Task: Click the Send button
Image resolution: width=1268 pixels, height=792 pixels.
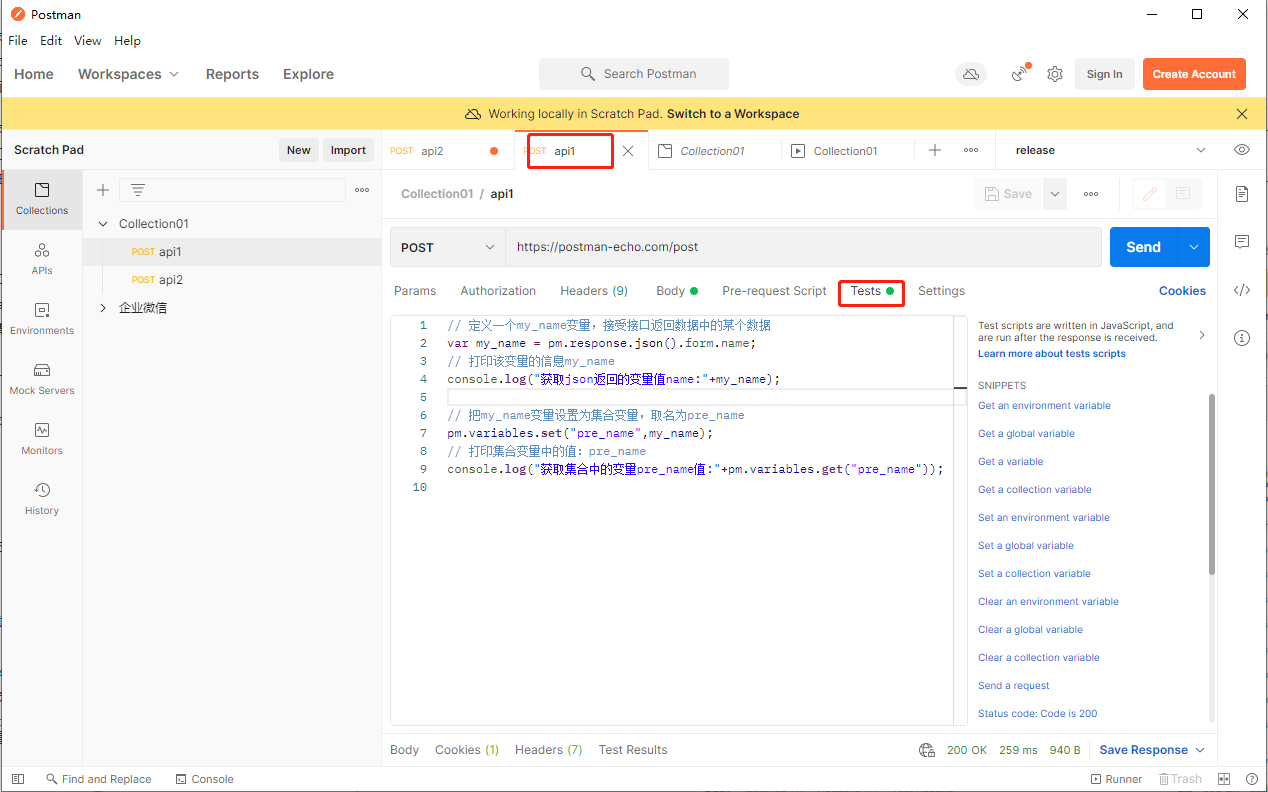Action: tap(1144, 247)
